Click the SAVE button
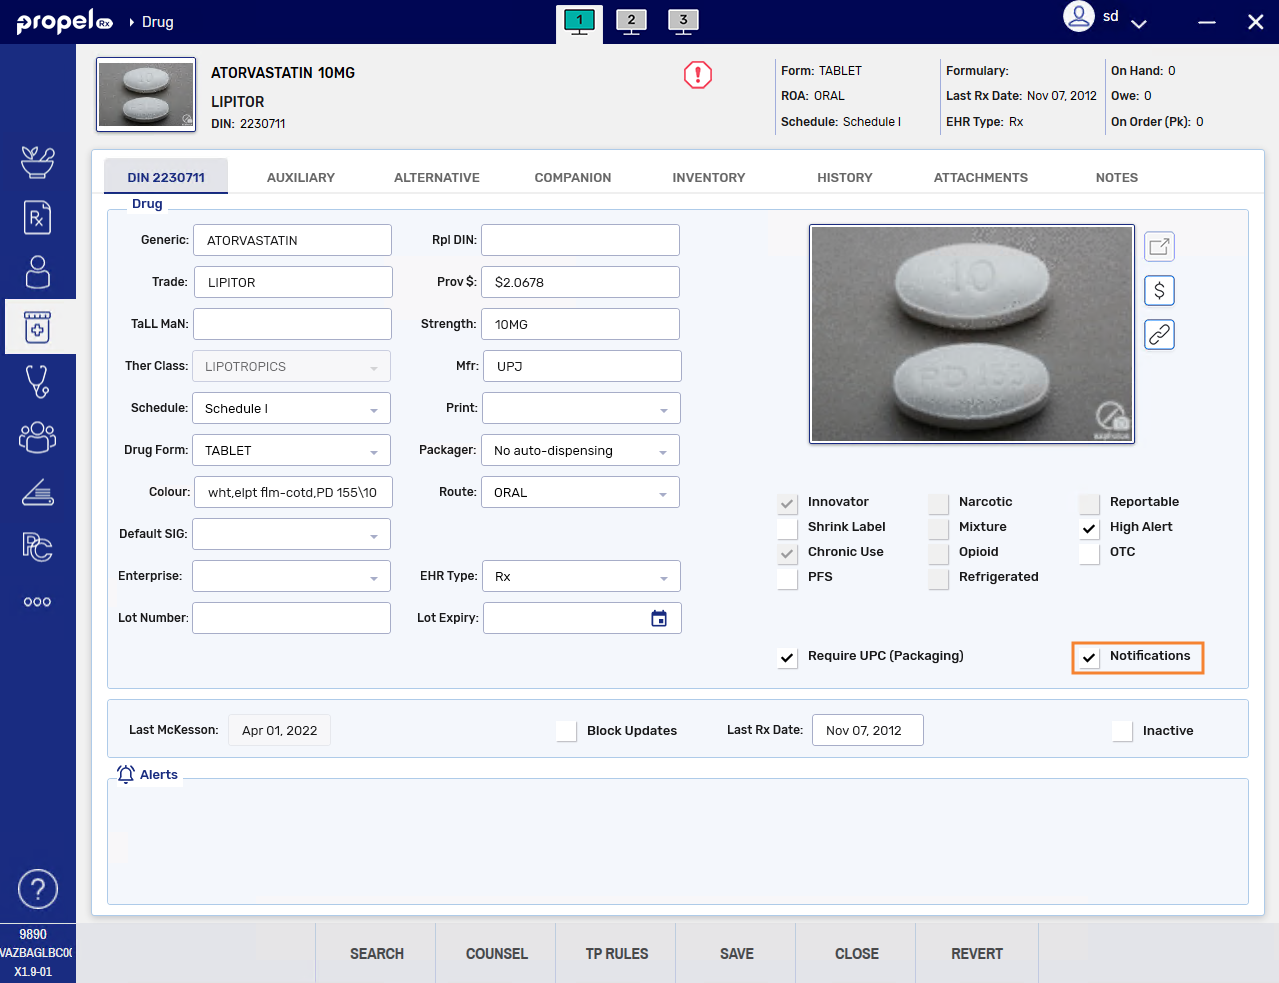The height and width of the screenshot is (983, 1279). pos(736,953)
